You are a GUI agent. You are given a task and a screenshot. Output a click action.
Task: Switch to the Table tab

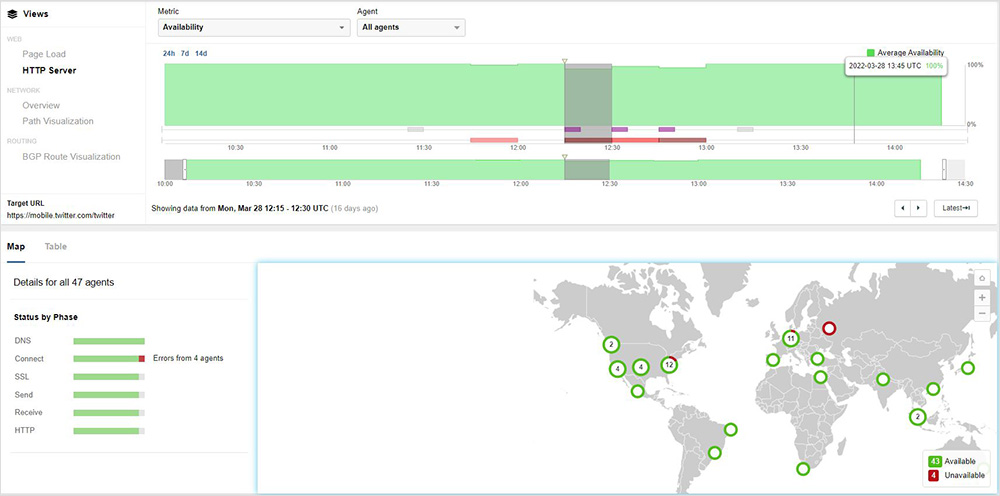pos(56,246)
